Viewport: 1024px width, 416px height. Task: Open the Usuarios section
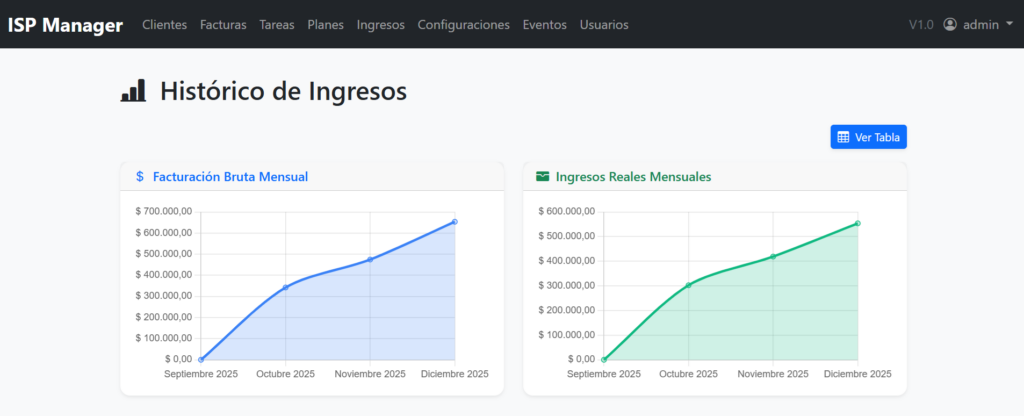pos(604,25)
